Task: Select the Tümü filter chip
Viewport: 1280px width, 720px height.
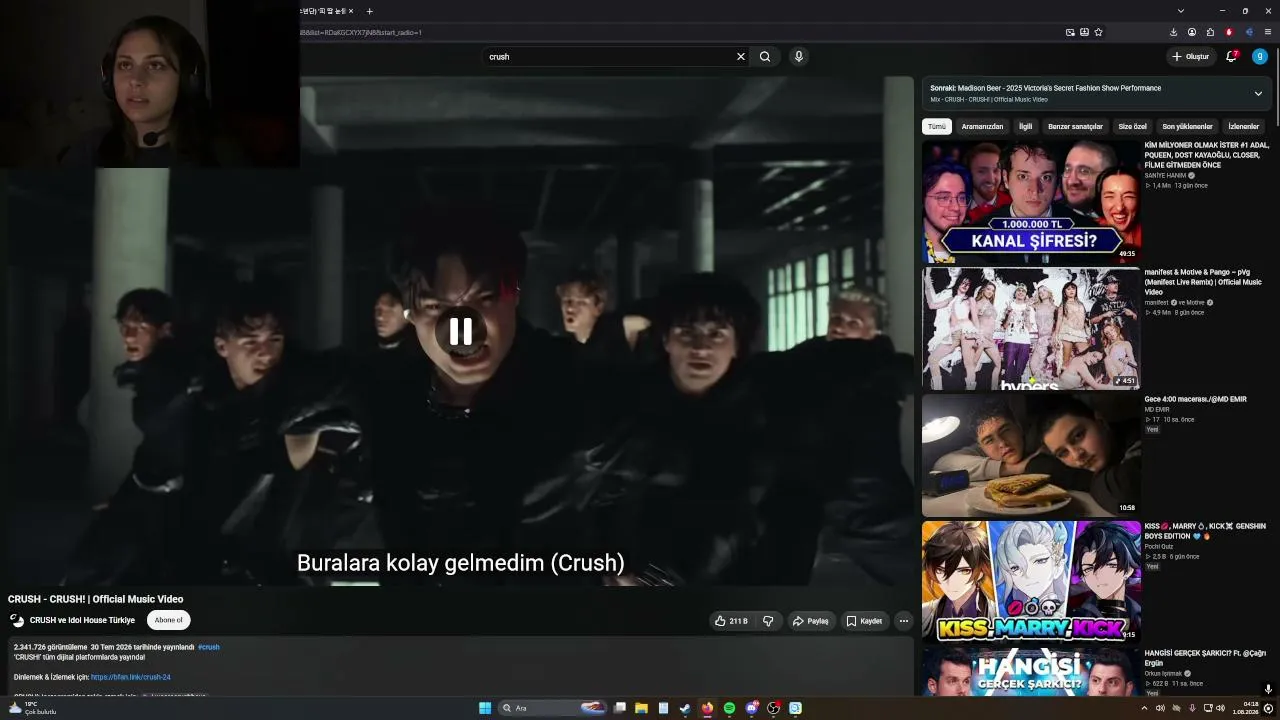Action: 936,127
